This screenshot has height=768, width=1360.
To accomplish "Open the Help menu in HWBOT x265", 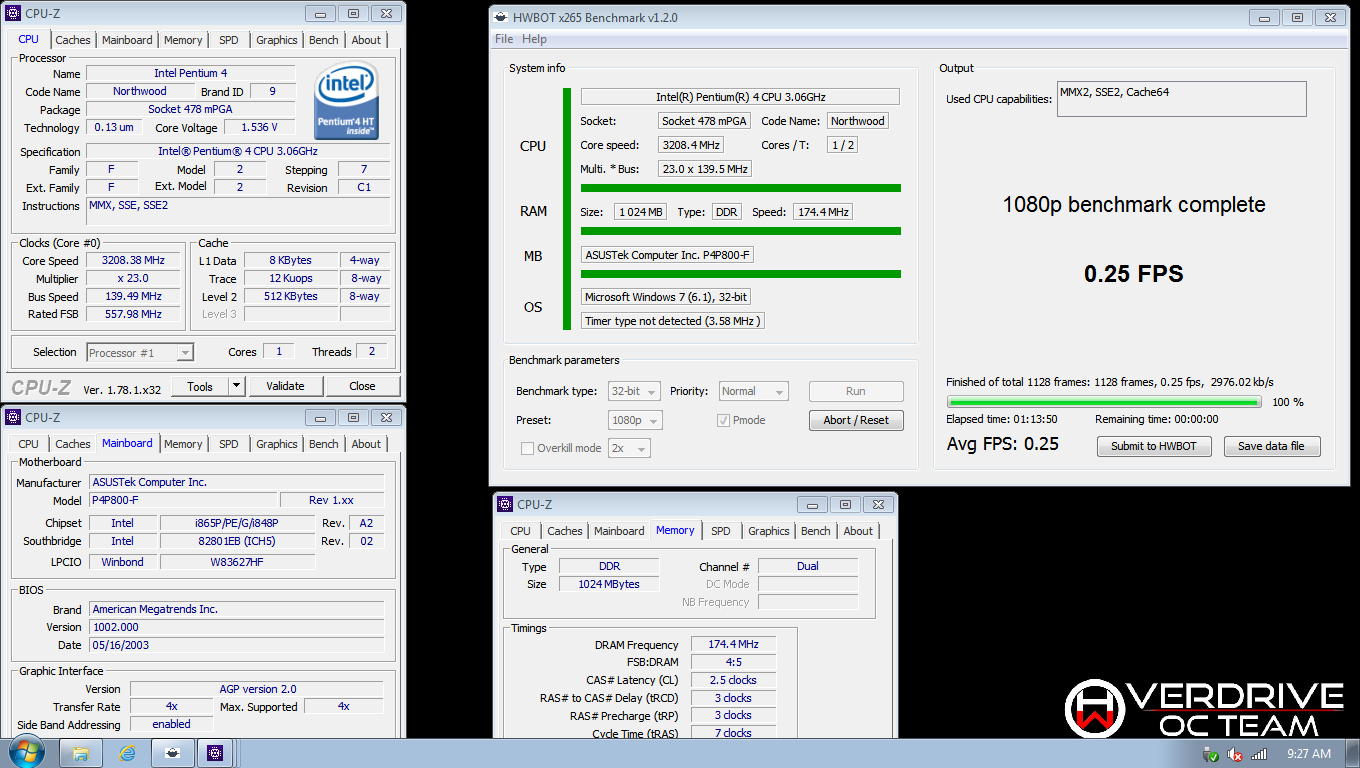I will [x=535, y=39].
